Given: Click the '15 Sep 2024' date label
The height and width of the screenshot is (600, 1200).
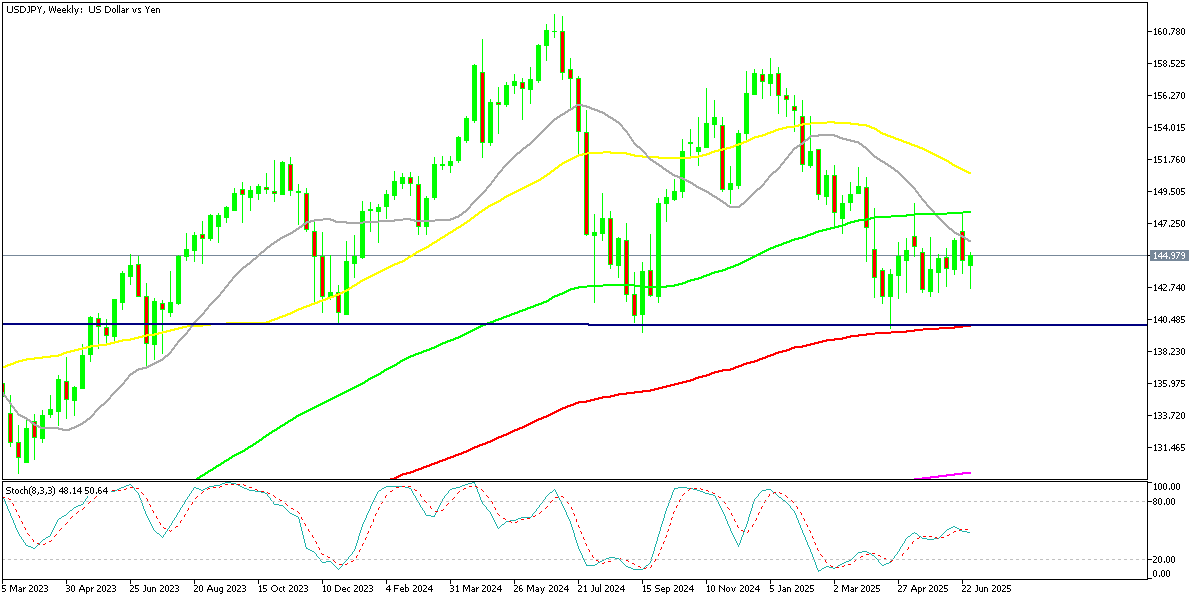Looking at the screenshot, I should click(667, 590).
